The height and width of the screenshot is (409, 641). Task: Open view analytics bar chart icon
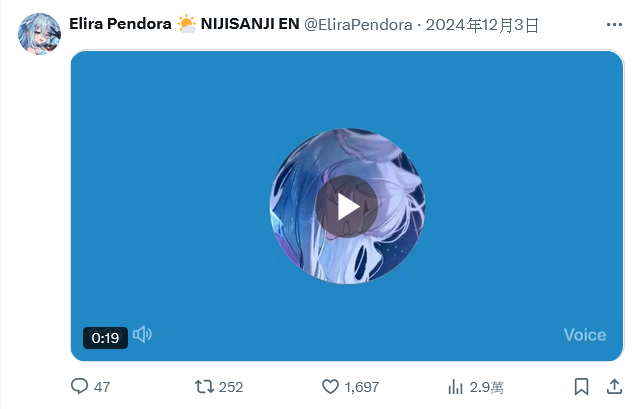click(455, 387)
